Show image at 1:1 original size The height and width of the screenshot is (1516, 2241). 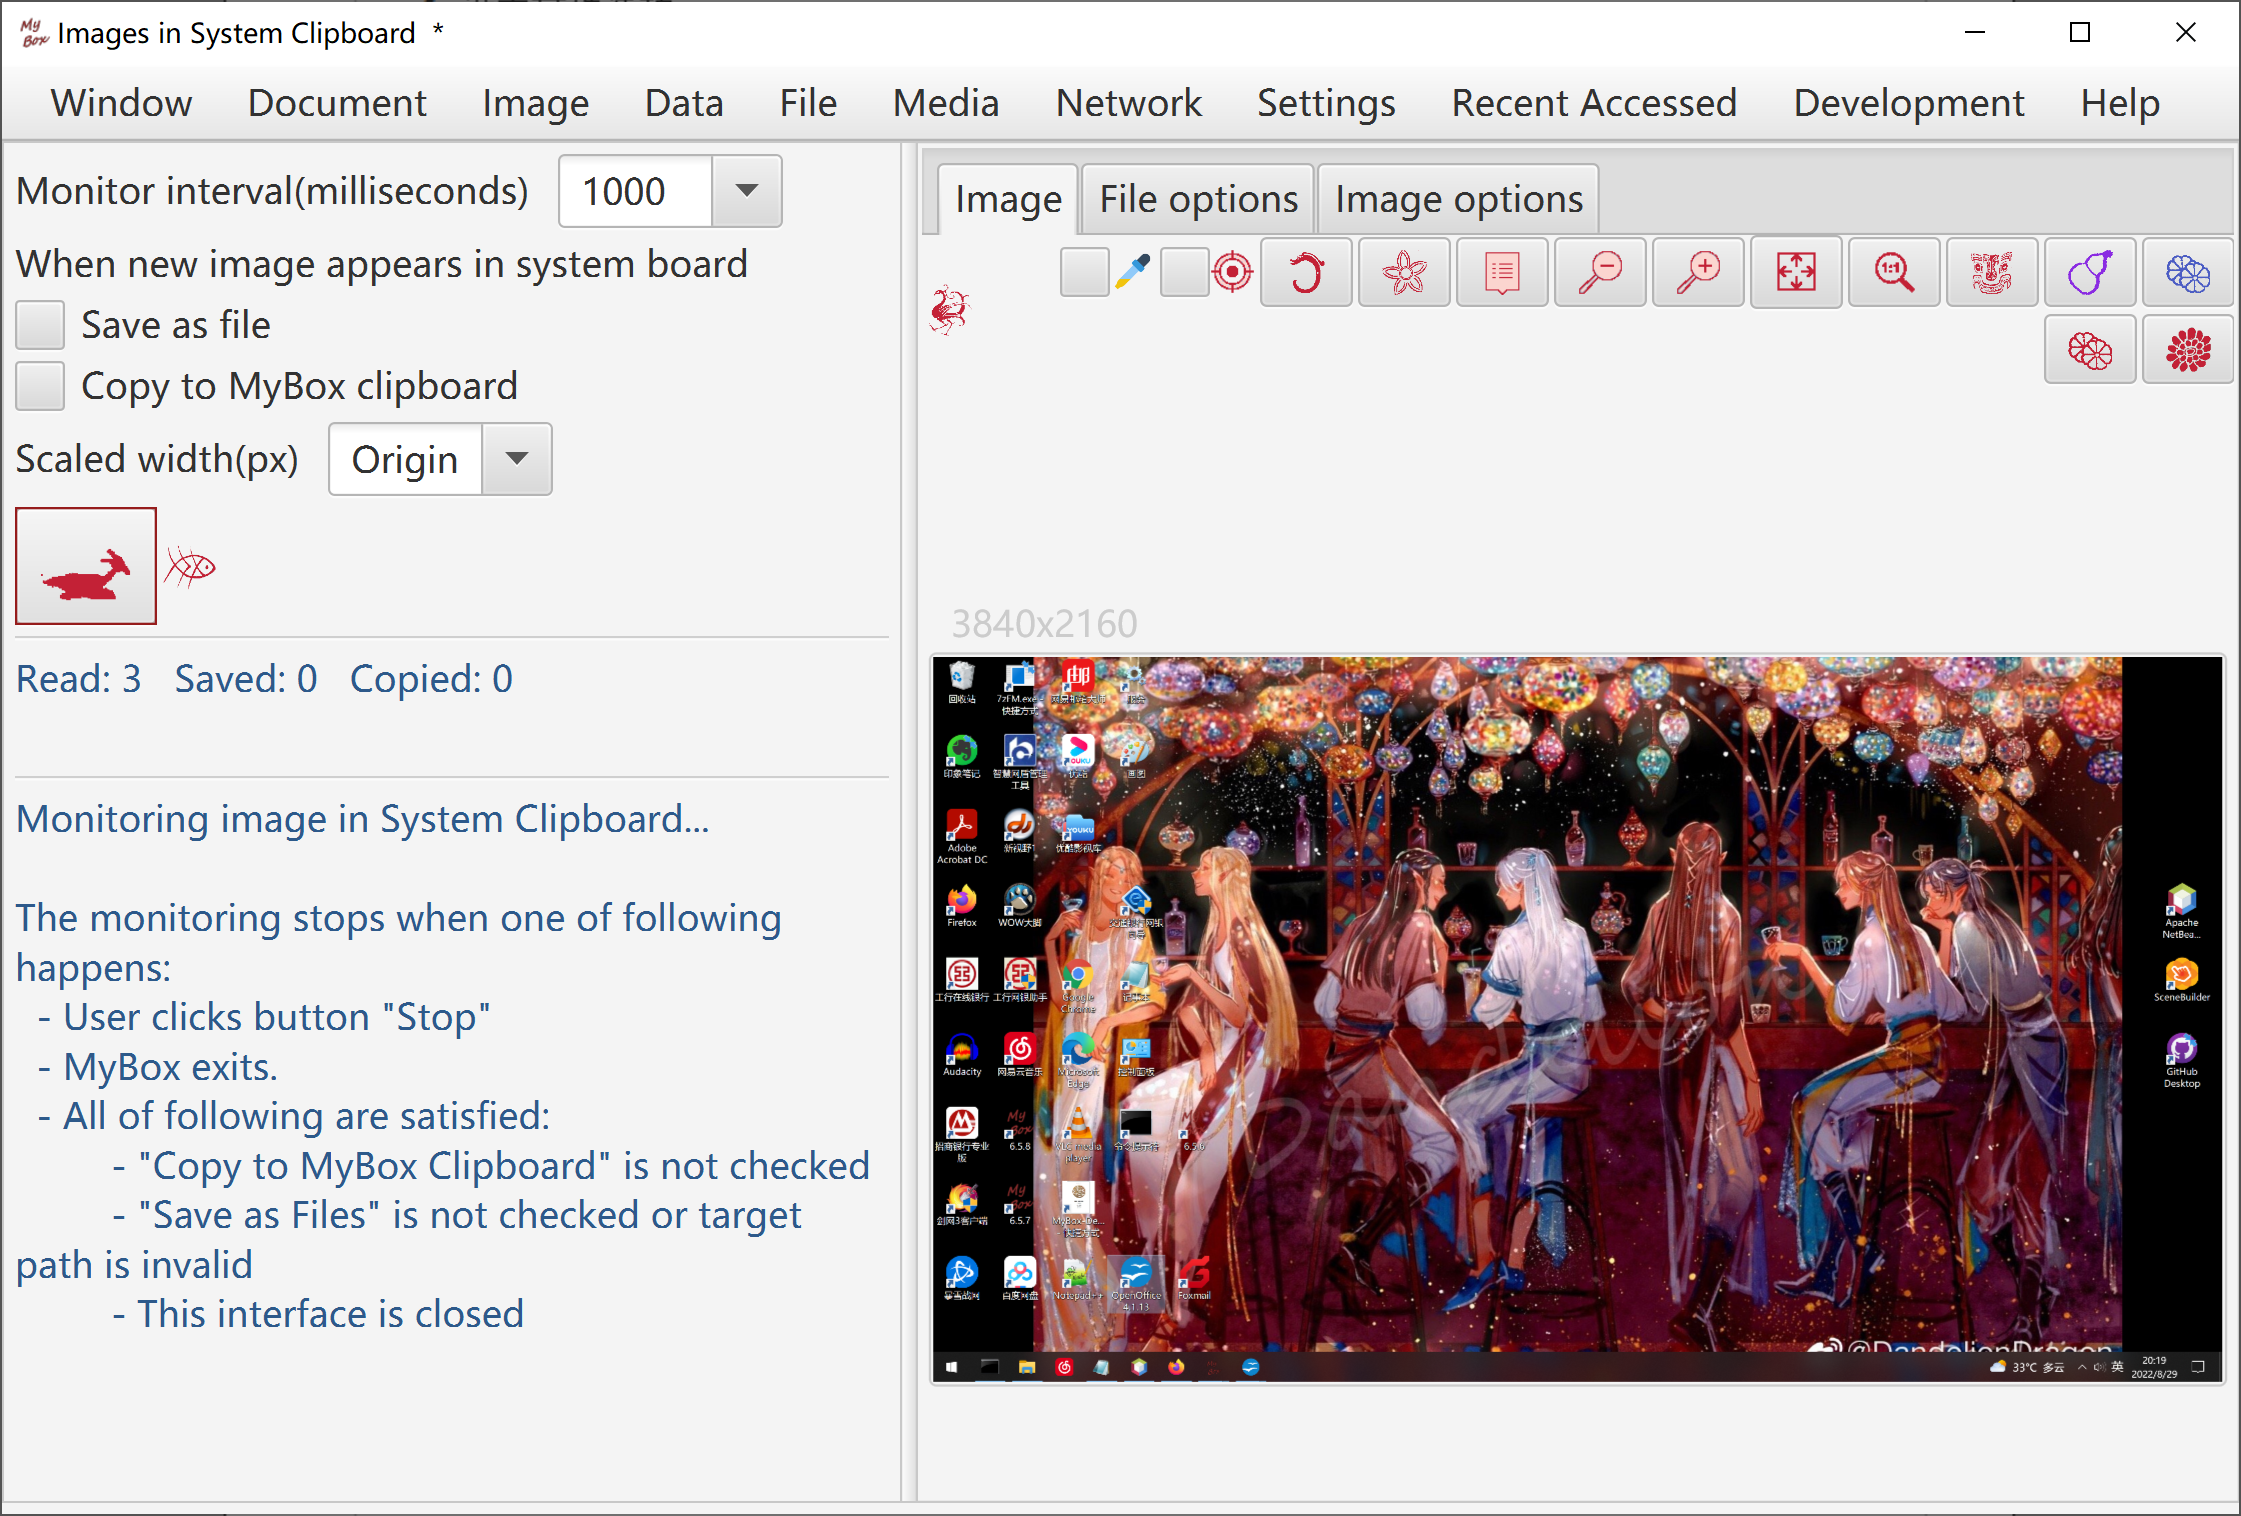[1894, 272]
